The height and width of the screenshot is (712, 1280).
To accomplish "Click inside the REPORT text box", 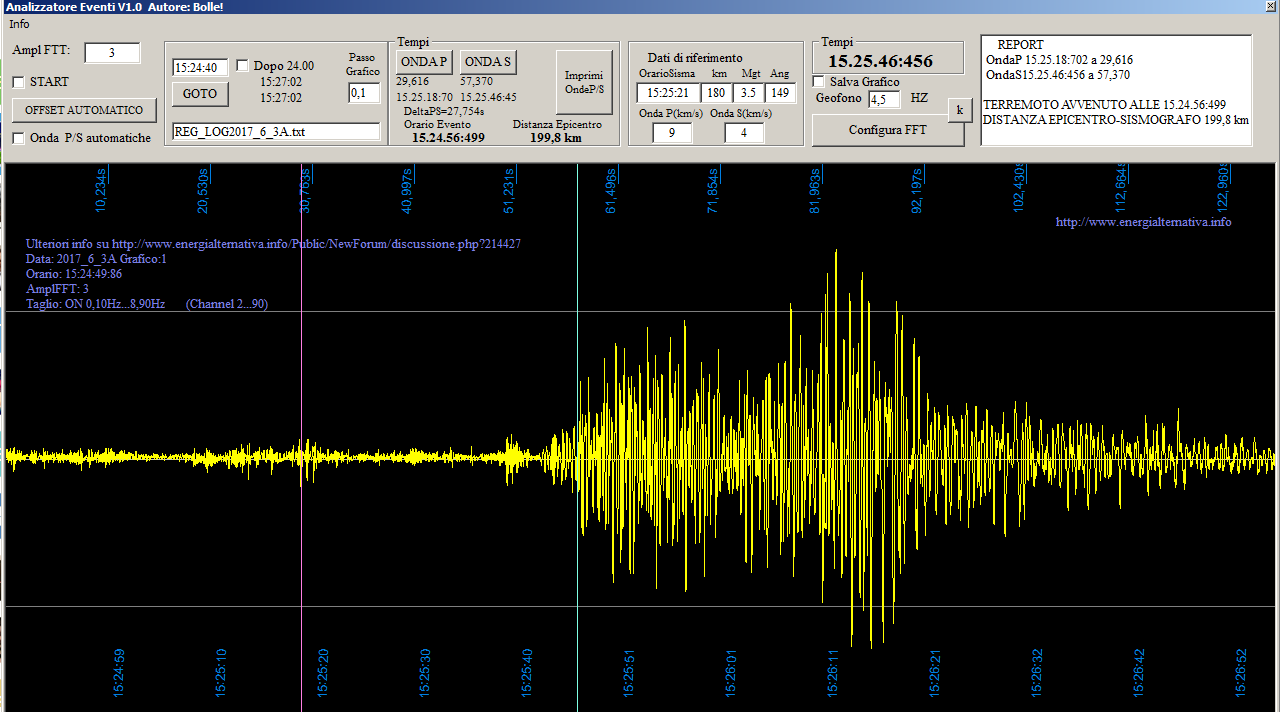I will point(1116,90).
